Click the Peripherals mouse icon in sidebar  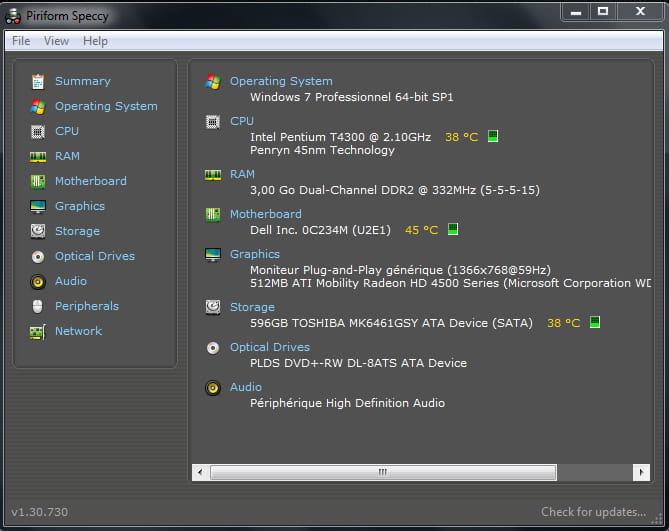[38, 306]
